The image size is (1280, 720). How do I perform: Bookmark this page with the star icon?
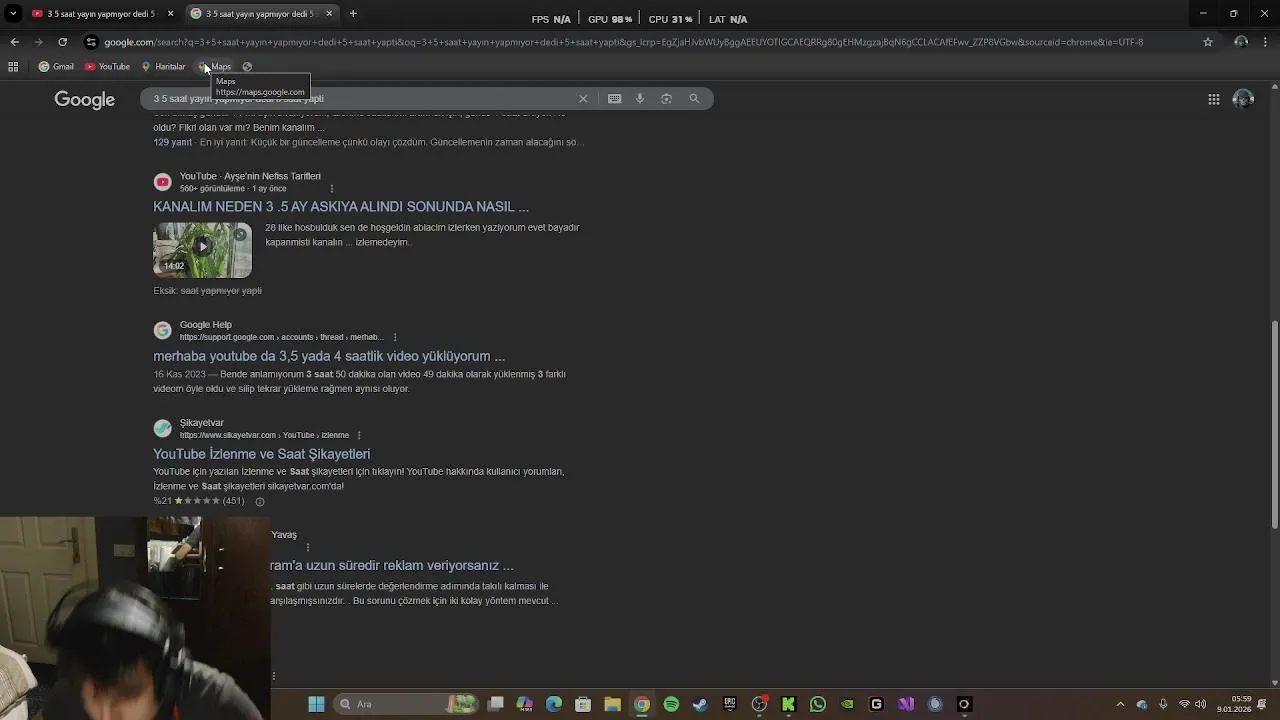pos(1208,42)
